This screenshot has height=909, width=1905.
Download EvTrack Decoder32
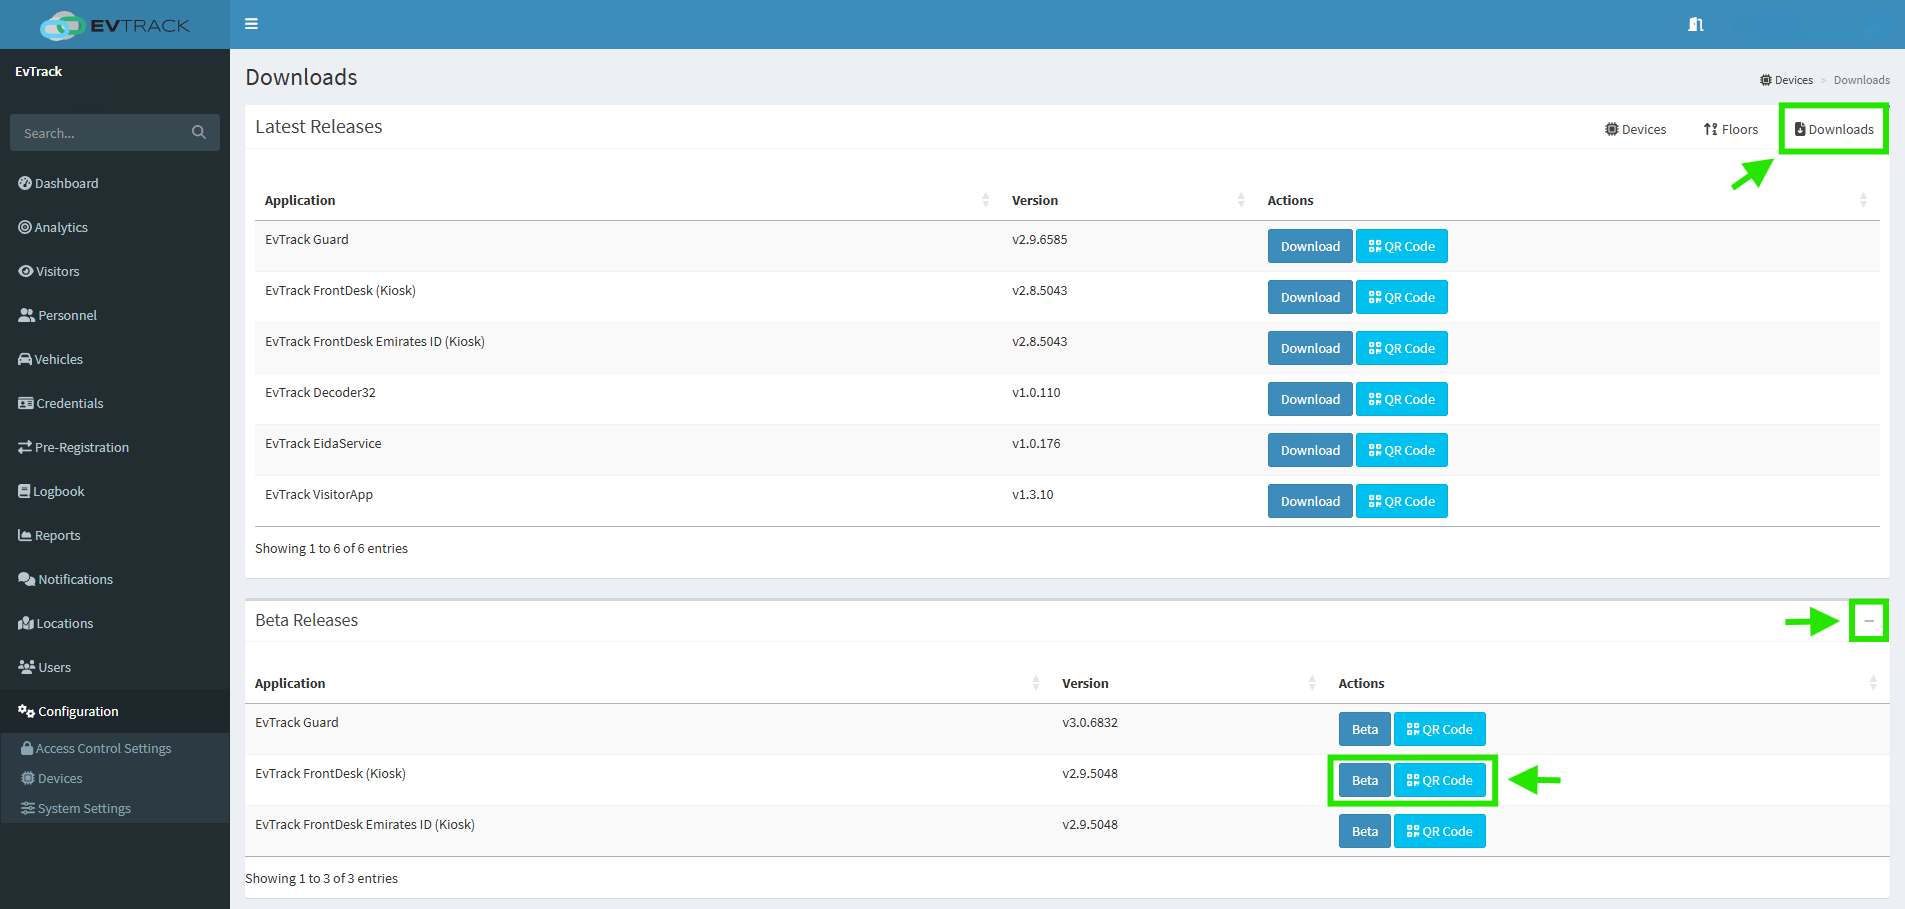pyautogui.click(x=1310, y=399)
